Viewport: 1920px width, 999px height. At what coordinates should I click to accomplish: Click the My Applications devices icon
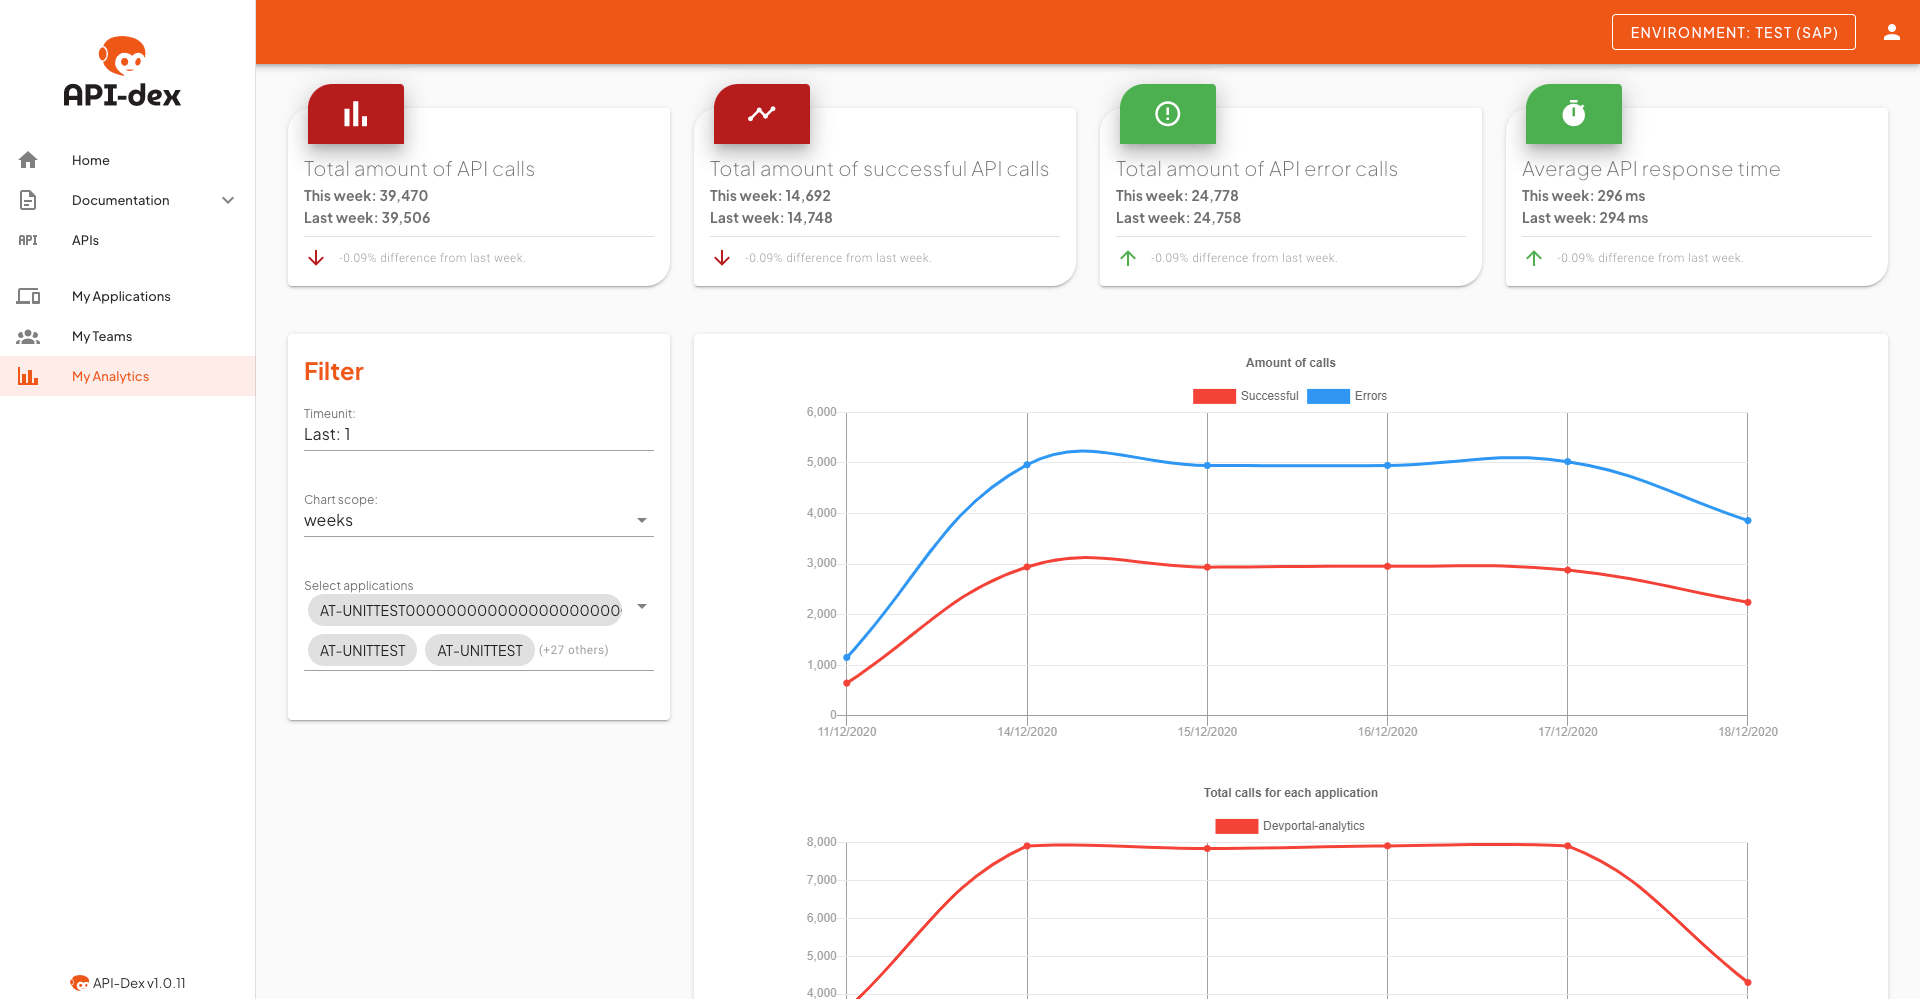click(28, 296)
